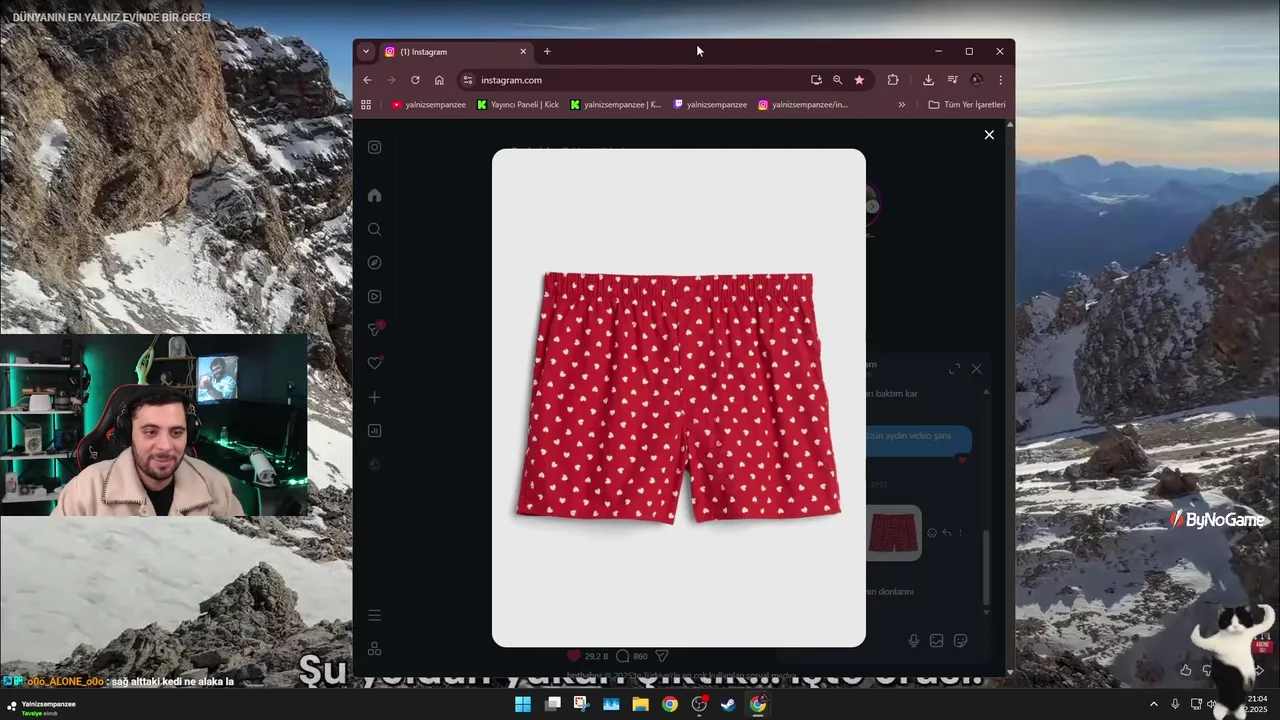Click the install app icon in the address bar
1280x720 pixels.
[x=816, y=80]
